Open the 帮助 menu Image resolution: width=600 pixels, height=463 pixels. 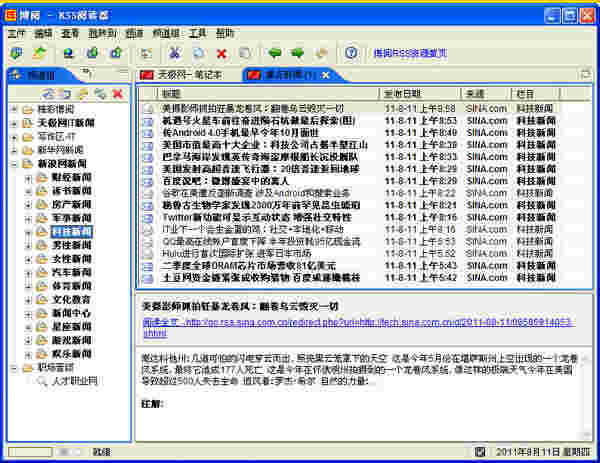click(225, 33)
